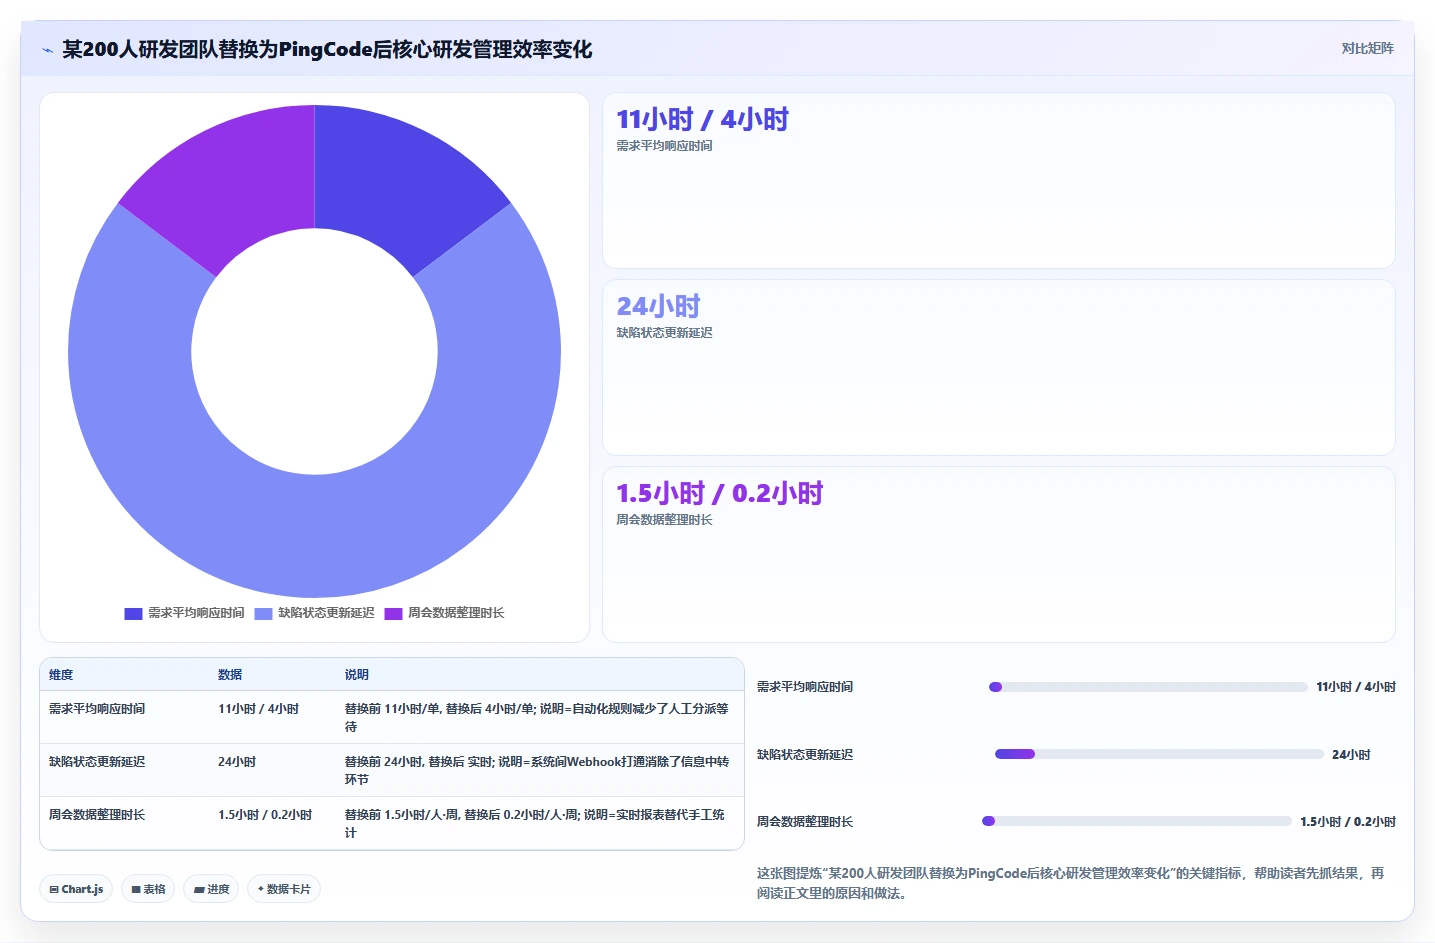
Task: Click table value 1.5小时 / 0.2小时
Action: click(265, 815)
